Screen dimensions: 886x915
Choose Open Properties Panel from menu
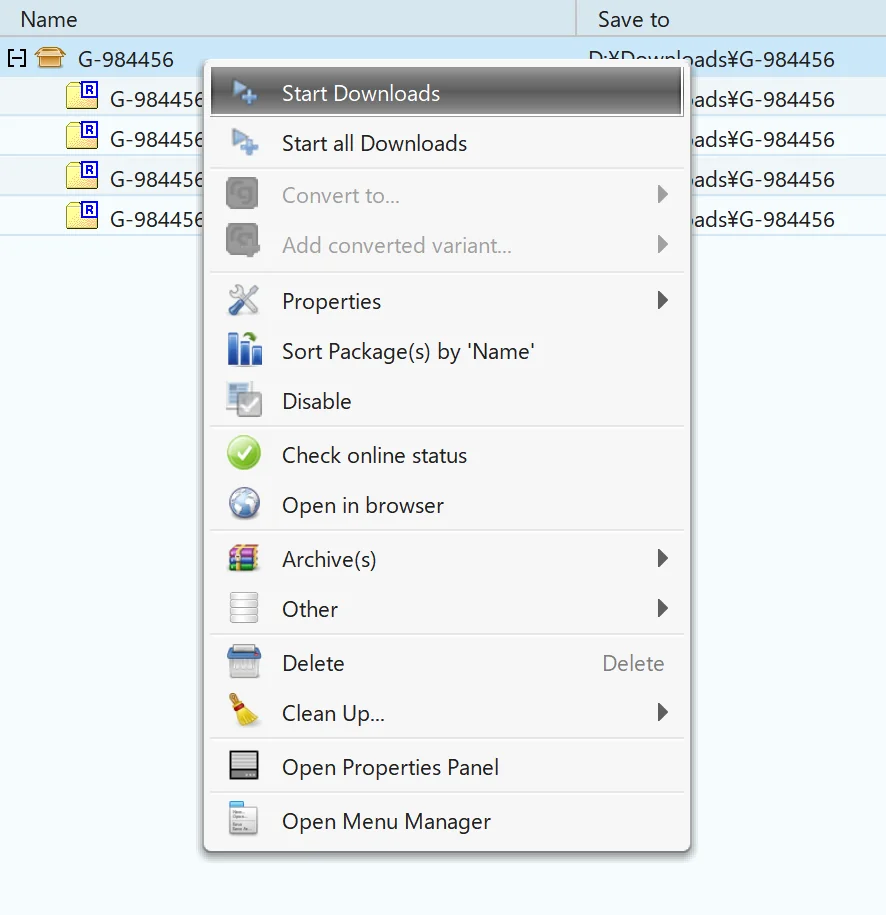(x=390, y=767)
